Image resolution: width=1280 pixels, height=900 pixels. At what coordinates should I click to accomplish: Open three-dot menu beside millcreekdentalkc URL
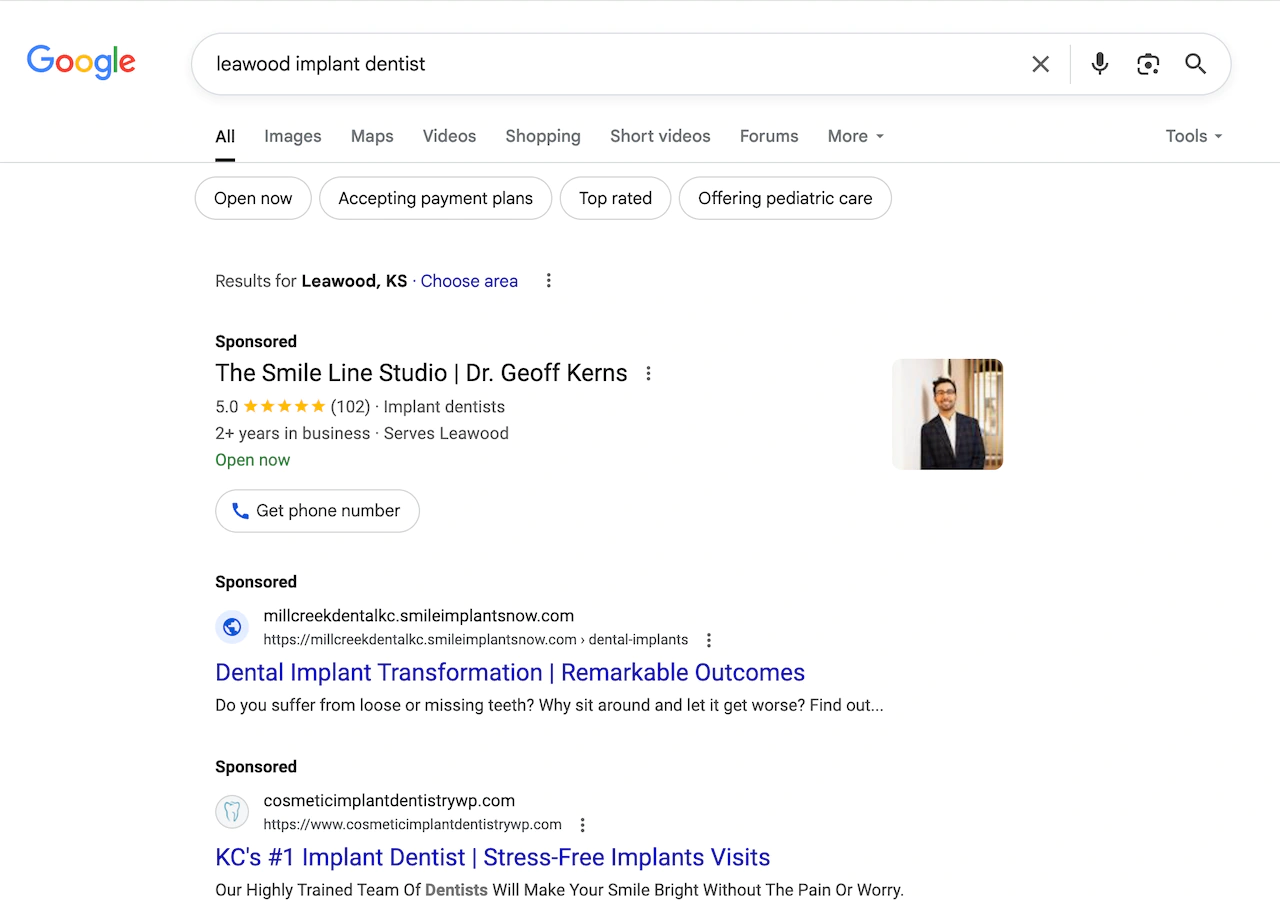pos(709,640)
